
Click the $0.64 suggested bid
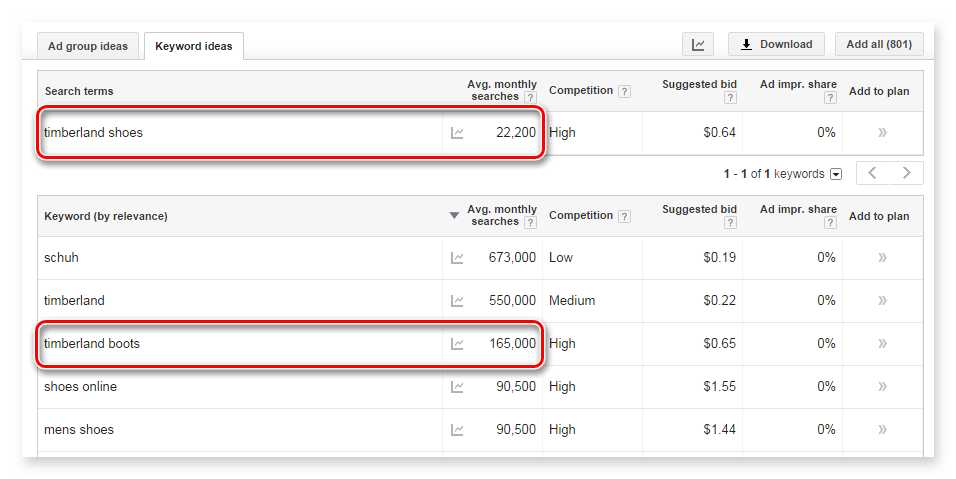tap(719, 133)
